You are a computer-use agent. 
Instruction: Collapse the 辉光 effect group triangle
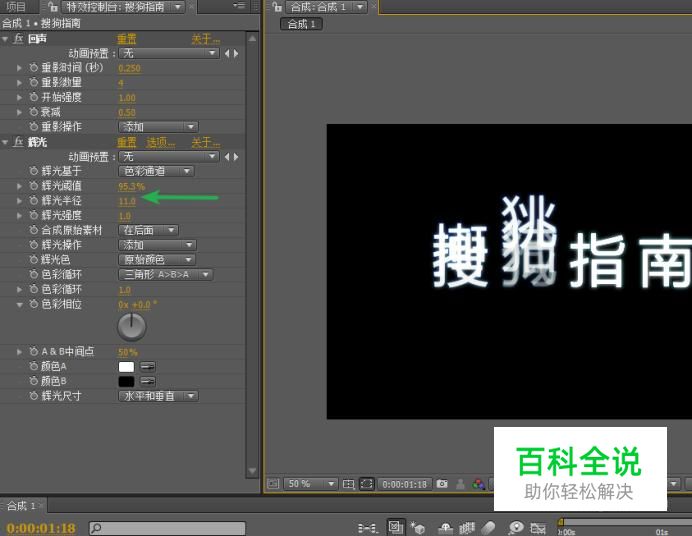(x=5, y=142)
